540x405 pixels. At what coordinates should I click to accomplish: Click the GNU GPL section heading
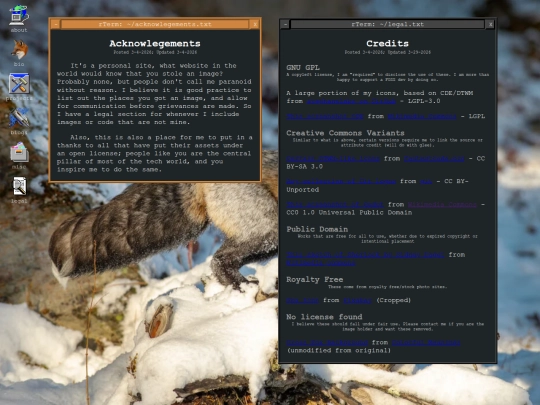coord(303,68)
